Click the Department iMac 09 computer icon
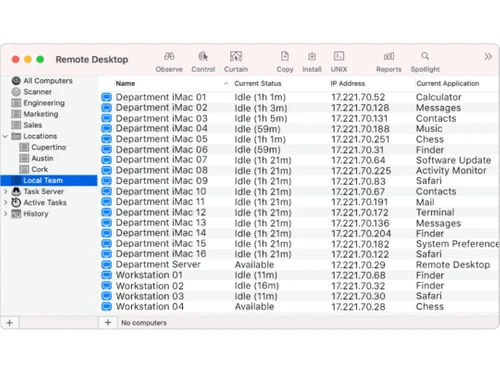Image resolution: width=500 pixels, height=375 pixels. [x=106, y=181]
